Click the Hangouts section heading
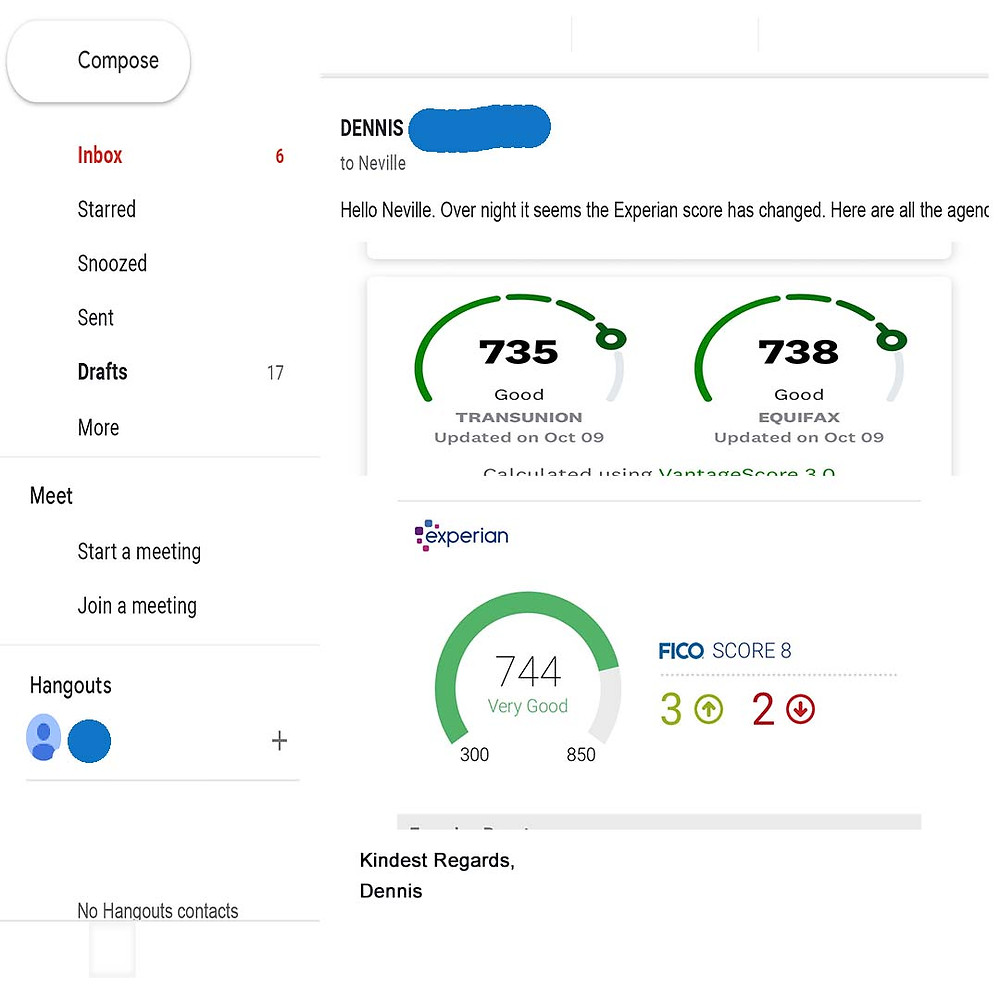The image size is (1000, 1000). click(71, 686)
